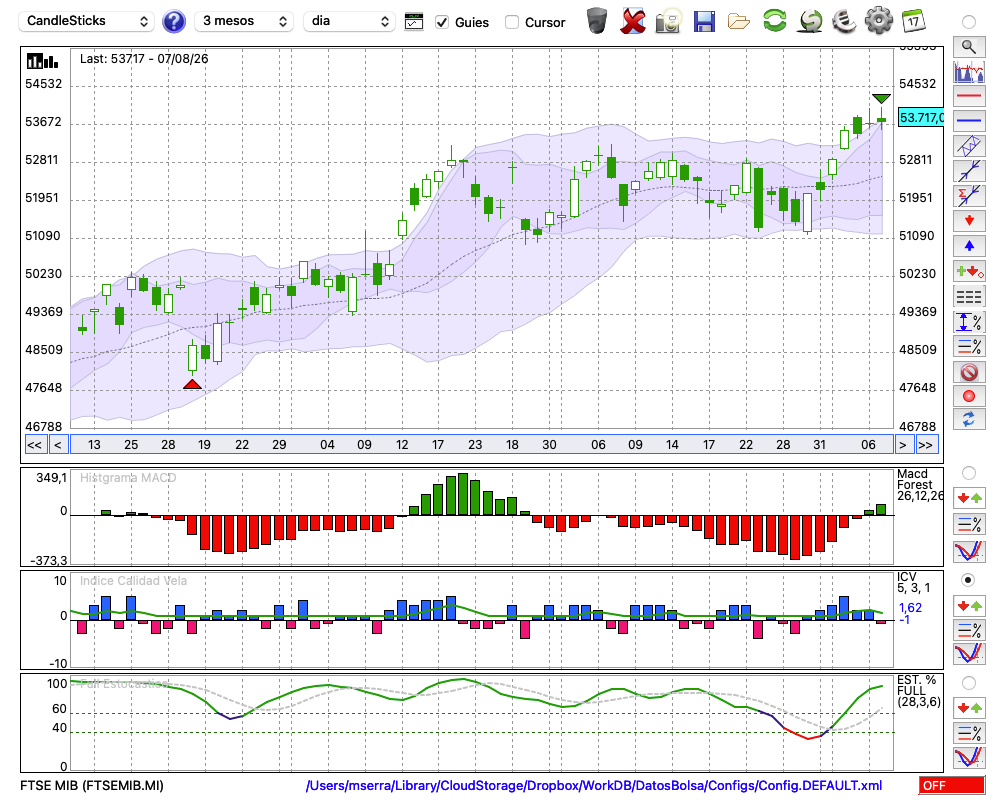This screenshot has height=800, width=1000.
Task: Toggle the red OFF indicator
Action: tap(951, 785)
